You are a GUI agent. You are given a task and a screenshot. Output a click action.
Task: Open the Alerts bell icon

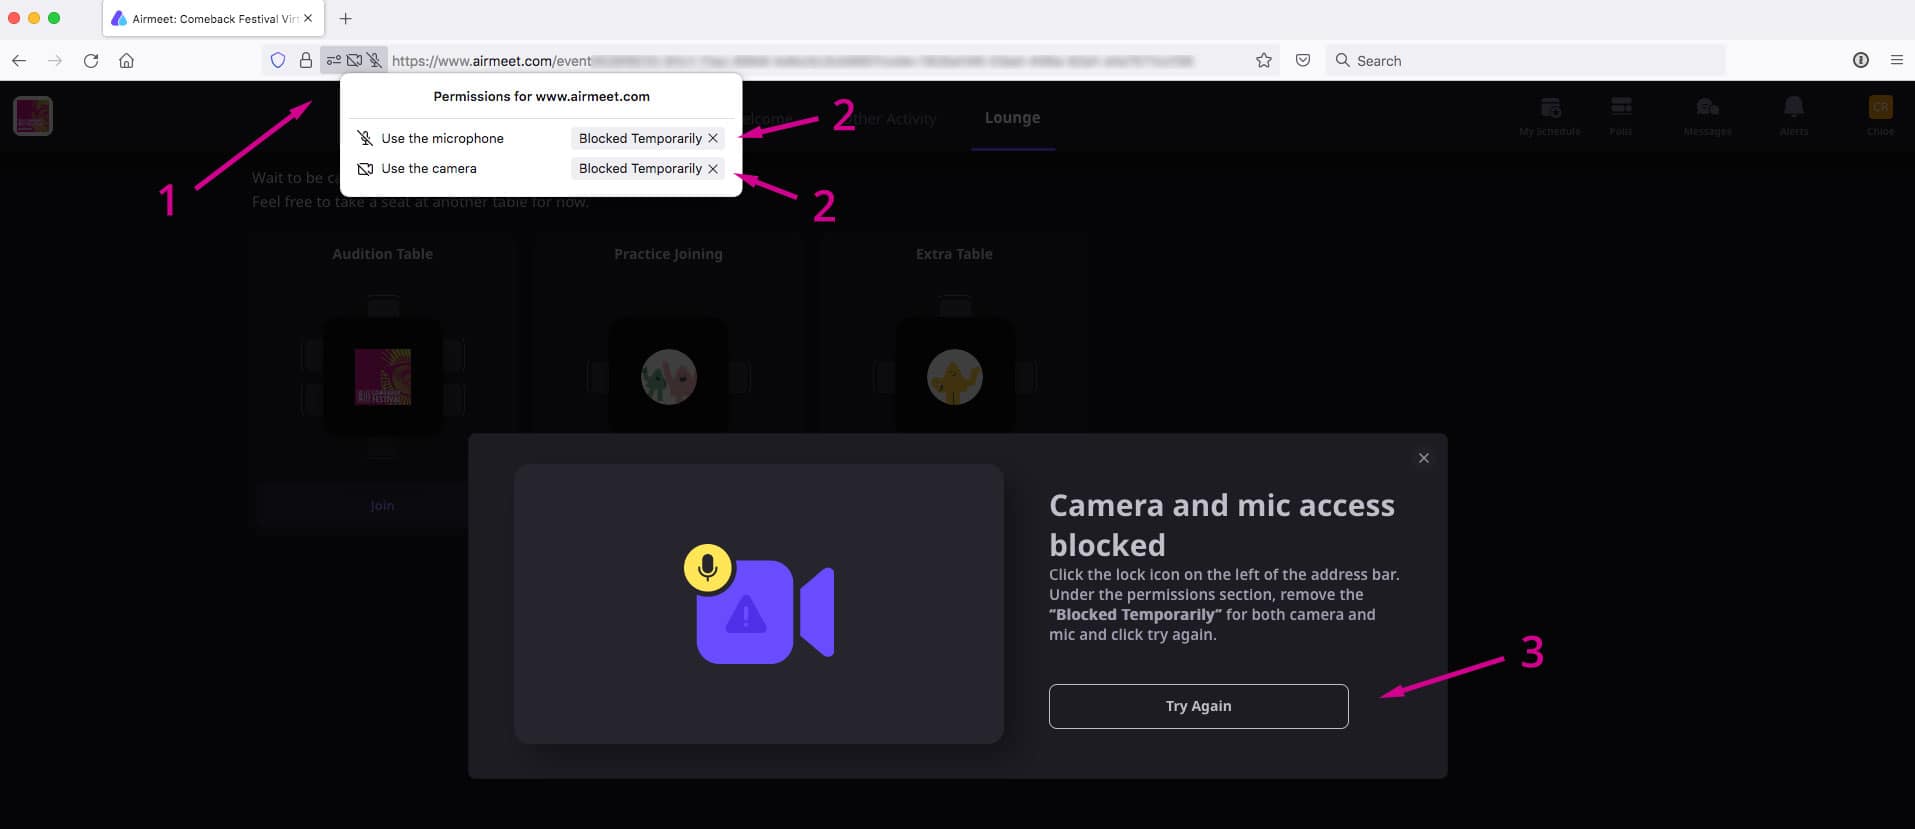1794,116
